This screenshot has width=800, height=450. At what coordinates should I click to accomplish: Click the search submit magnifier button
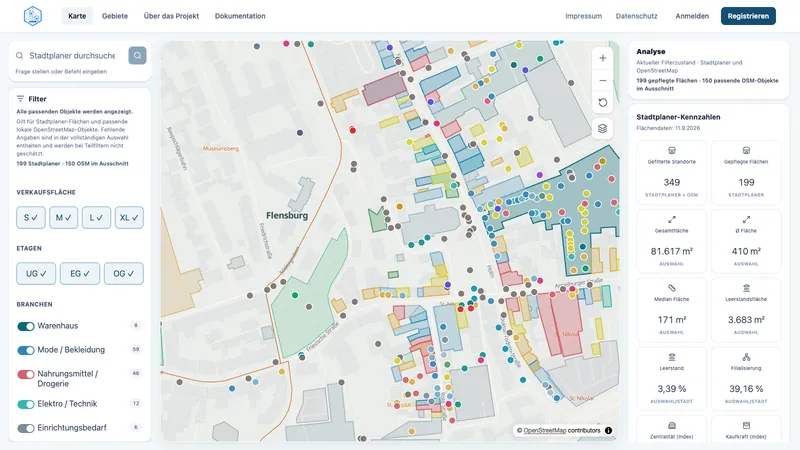(x=137, y=56)
